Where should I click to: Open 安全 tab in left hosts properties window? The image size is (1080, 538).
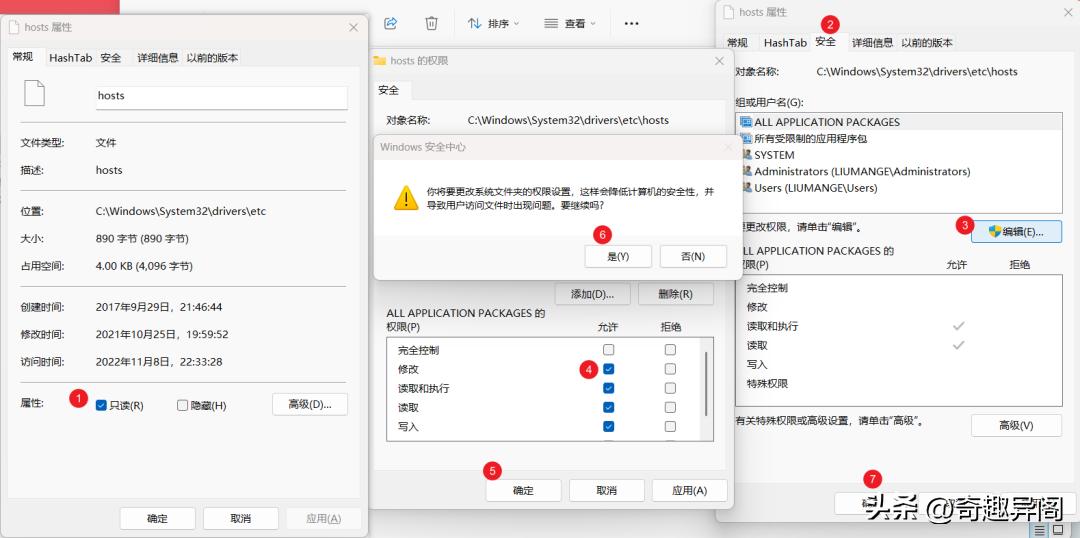click(x=111, y=58)
